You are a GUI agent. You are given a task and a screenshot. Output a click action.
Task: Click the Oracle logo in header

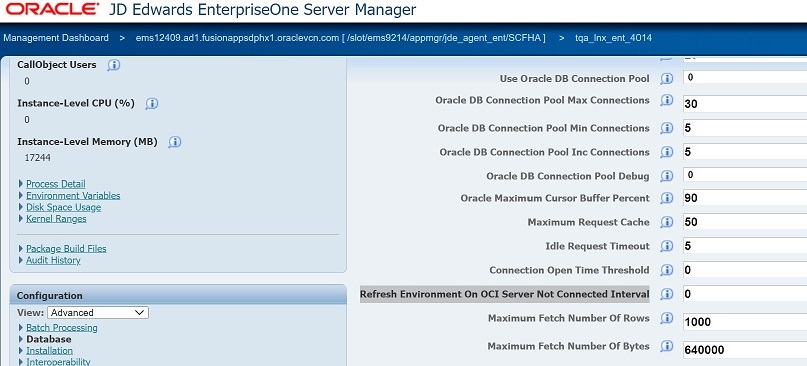pyautogui.click(x=52, y=9)
